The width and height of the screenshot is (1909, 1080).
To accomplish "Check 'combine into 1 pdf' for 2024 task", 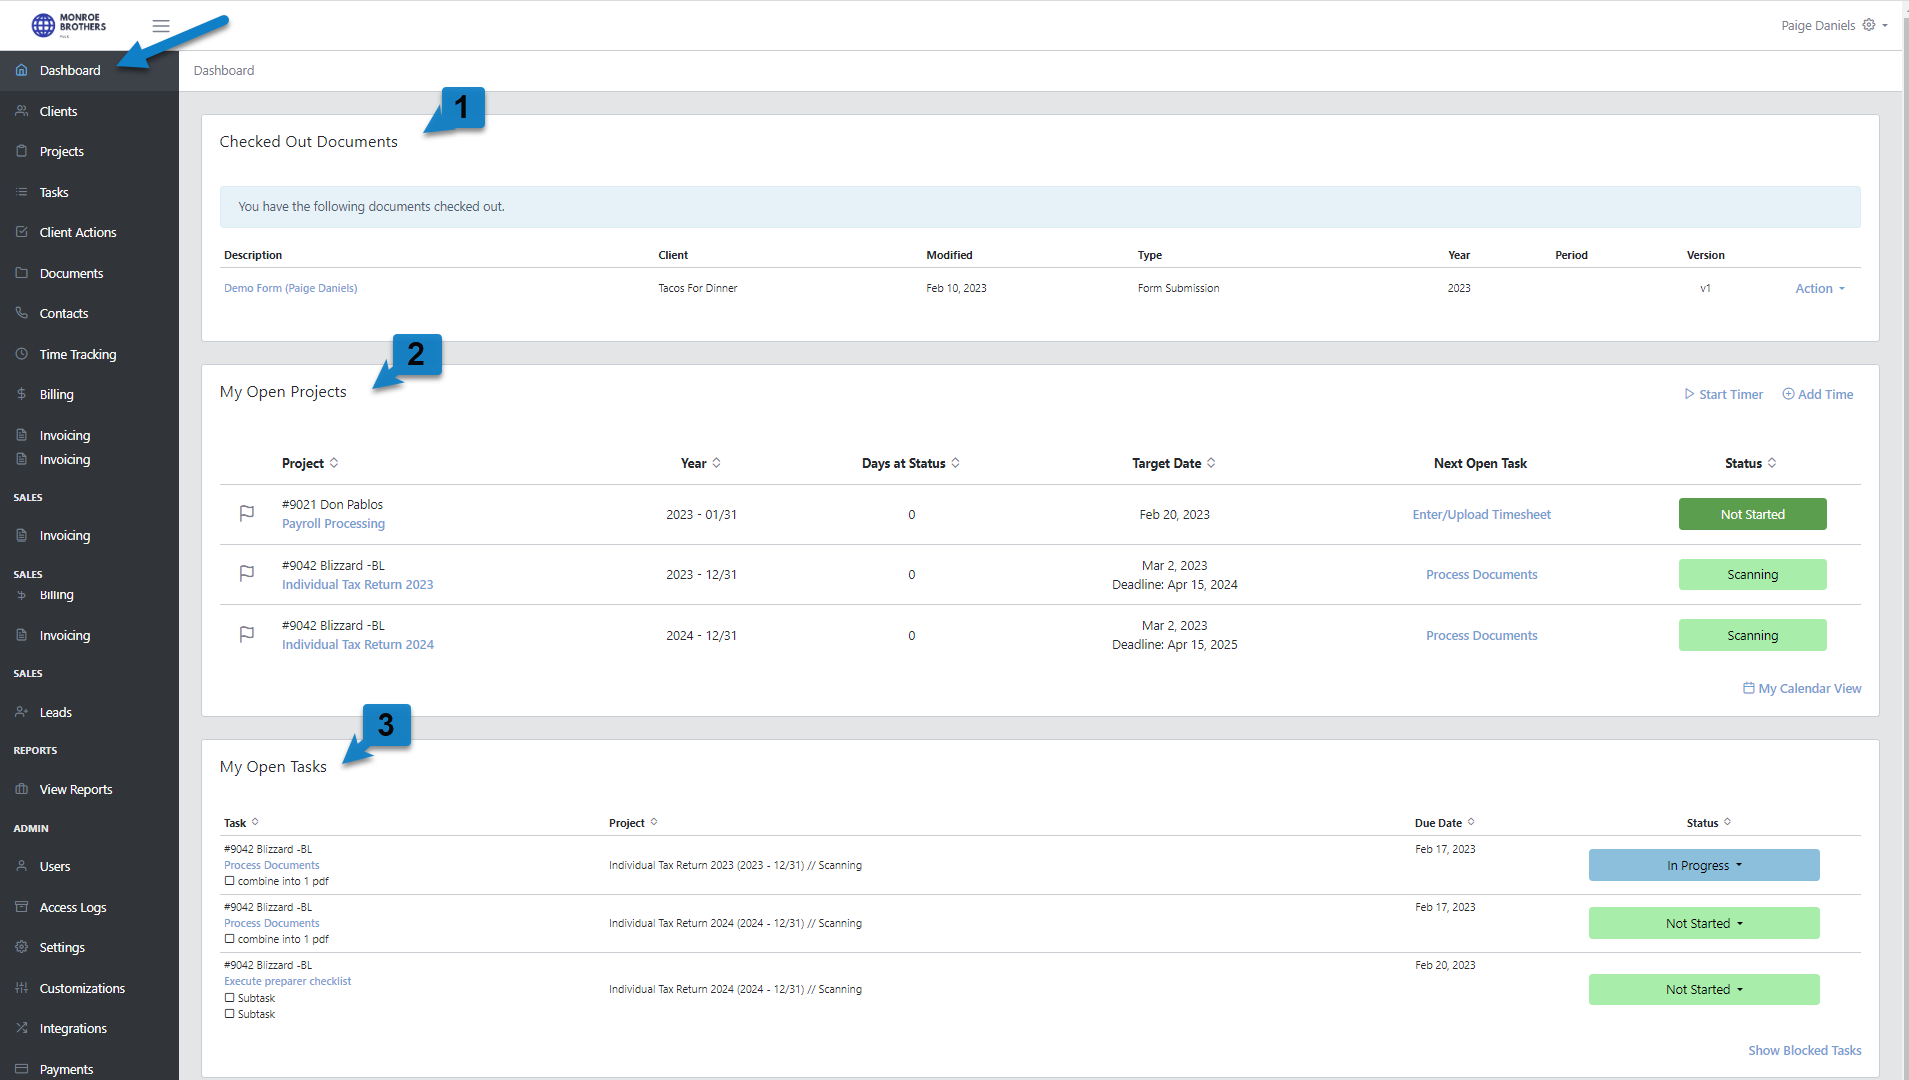I will click(230, 939).
